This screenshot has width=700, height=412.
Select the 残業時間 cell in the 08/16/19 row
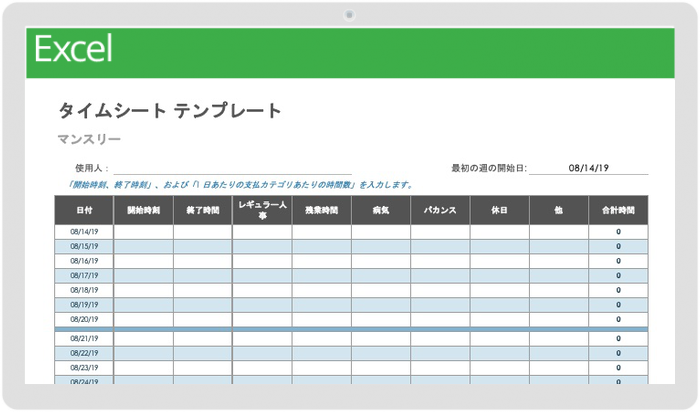point(321,261)
